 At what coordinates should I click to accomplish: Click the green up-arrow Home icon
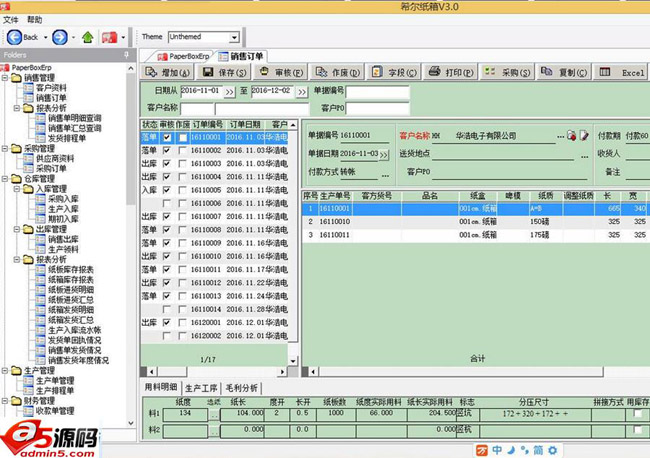click(88, 37)
